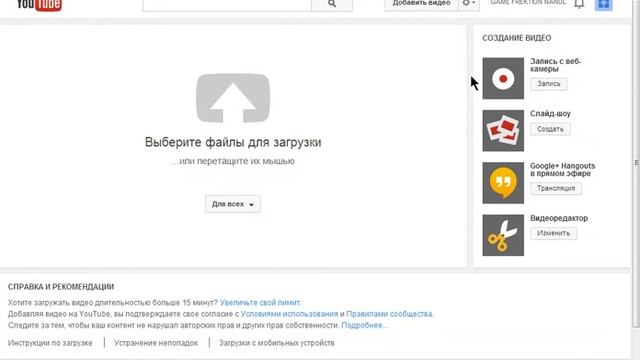Open Увеличьте свой лимит link
The width and height of the screenshot is (640, 360).
point(260,302)
